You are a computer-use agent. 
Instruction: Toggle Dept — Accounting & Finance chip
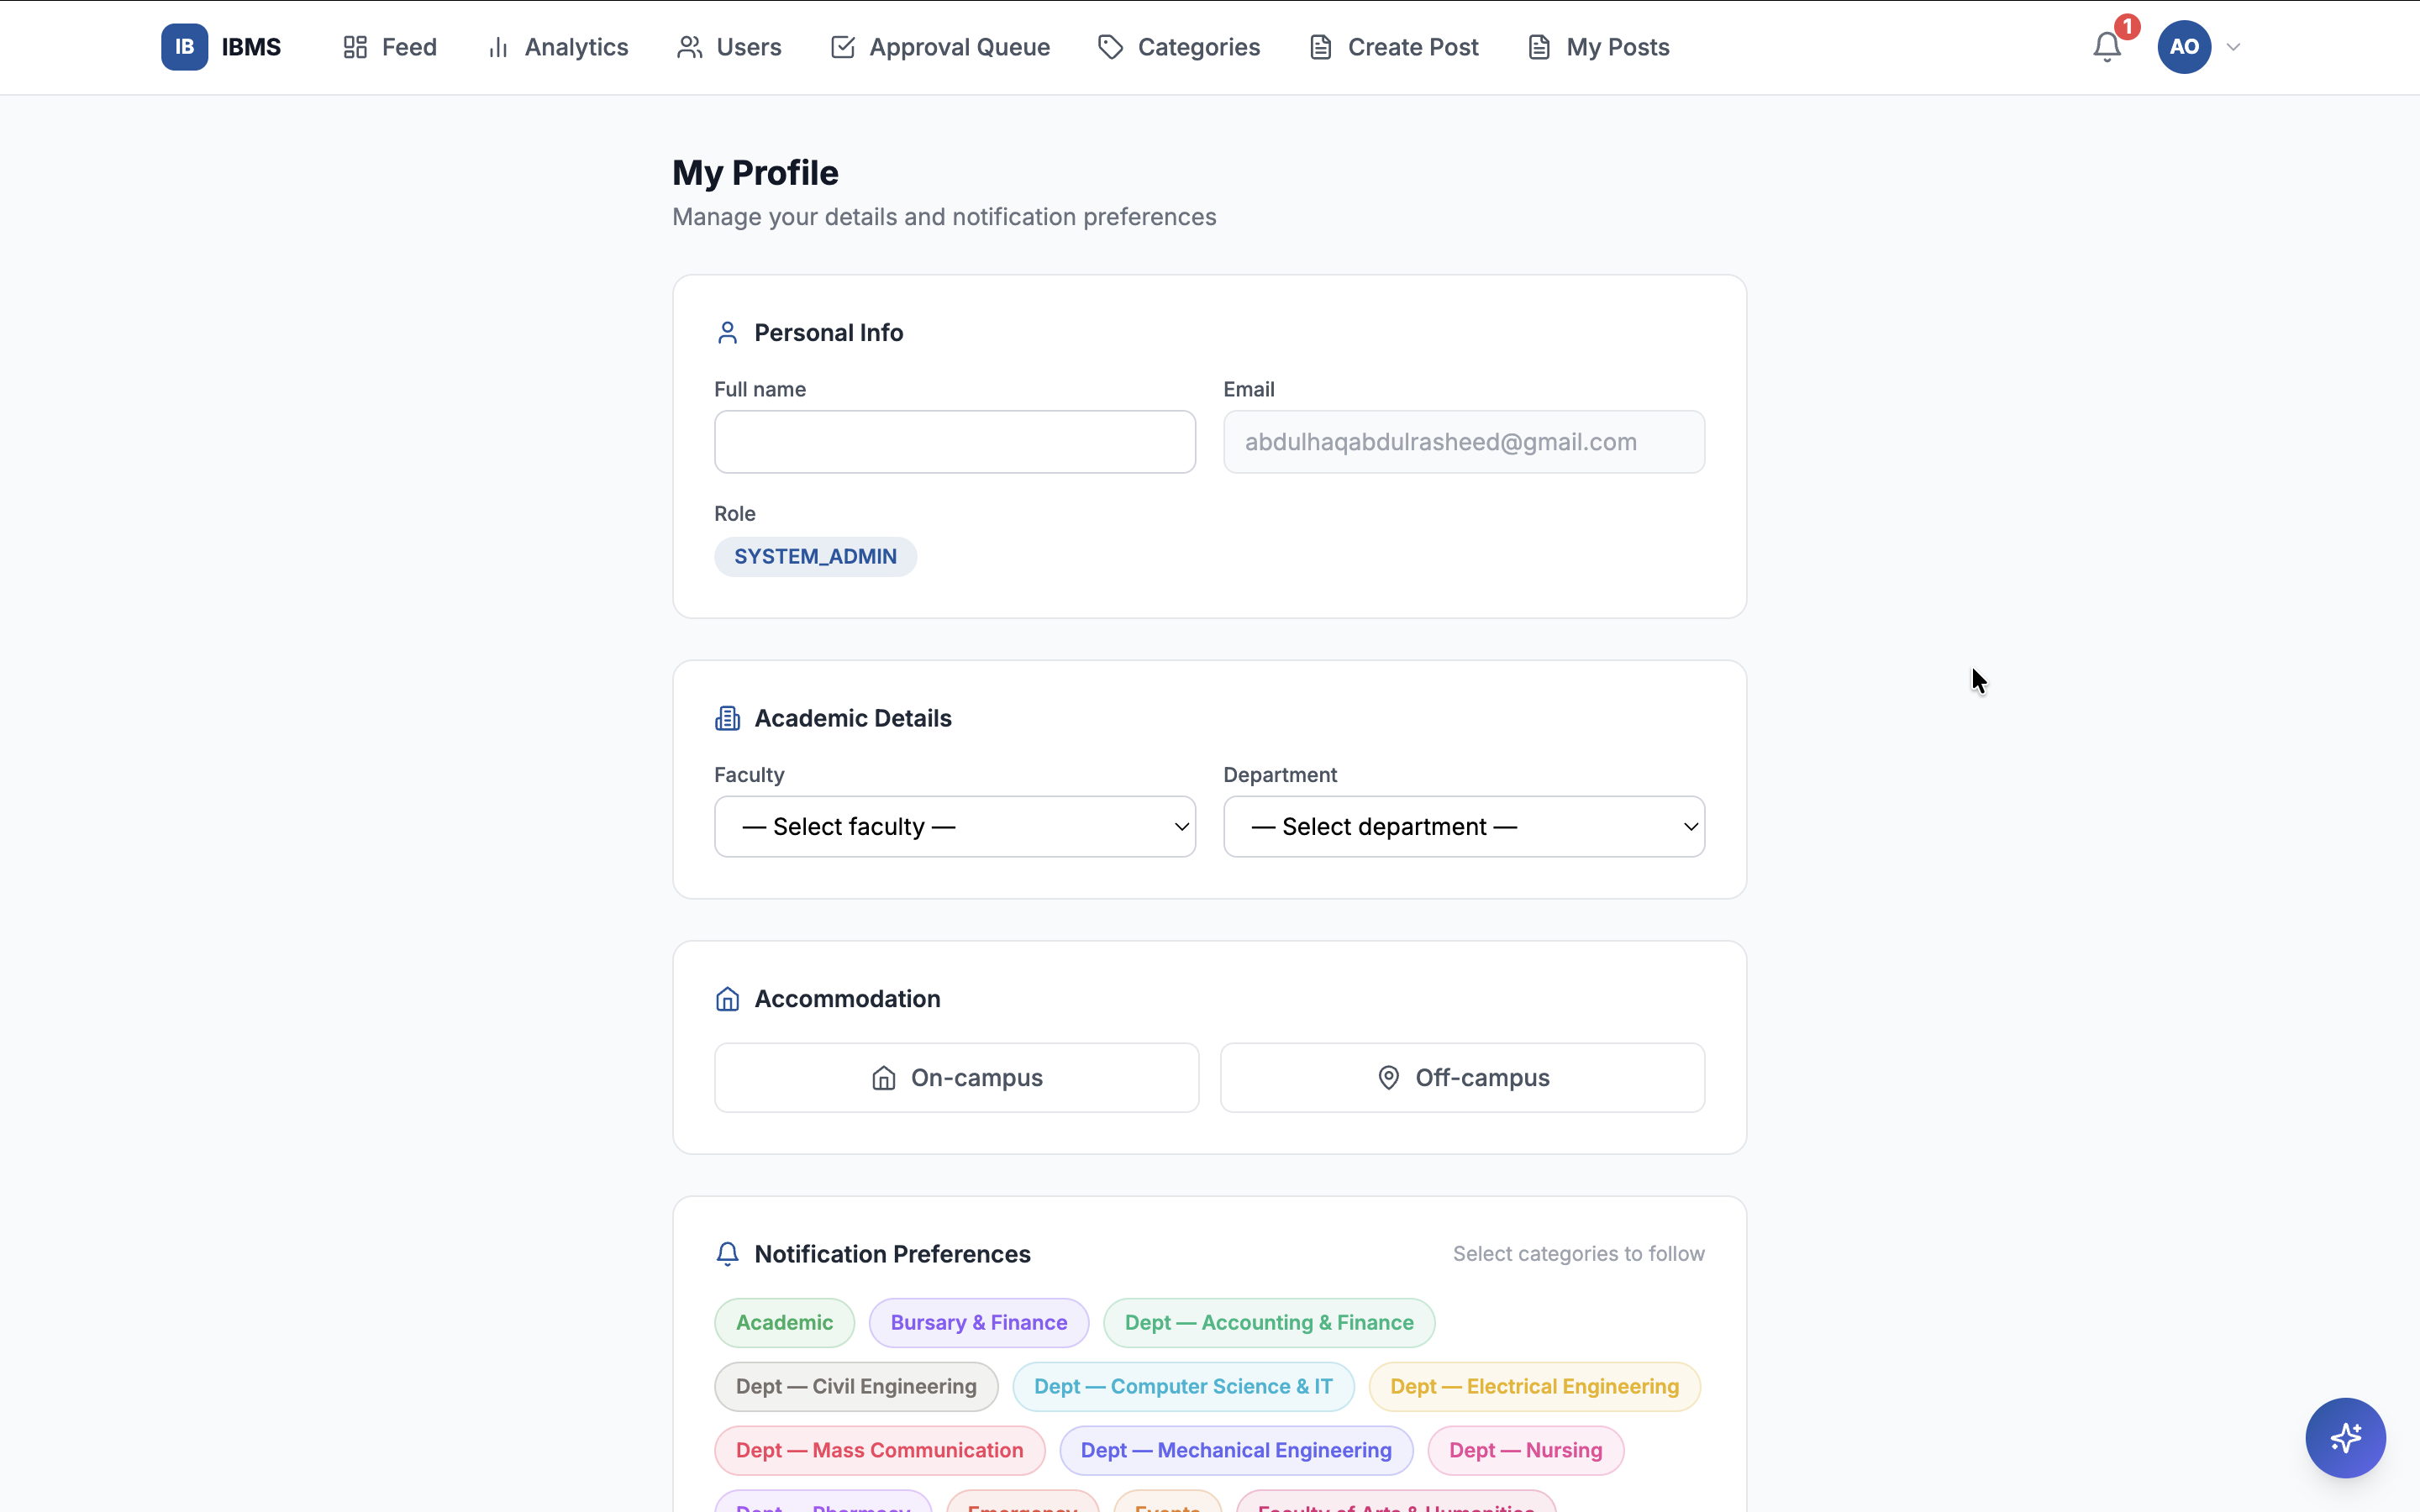click(1269, 1322)
